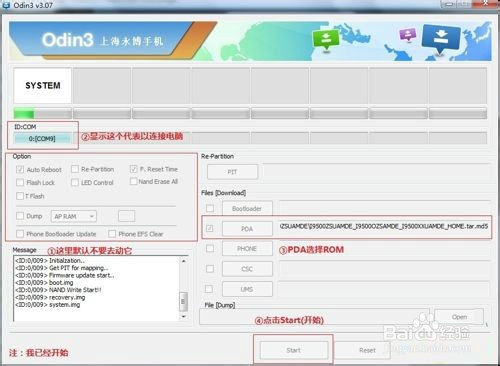Click the UMS file button
This screenshot has width=500, height=366.
point(247,289)
